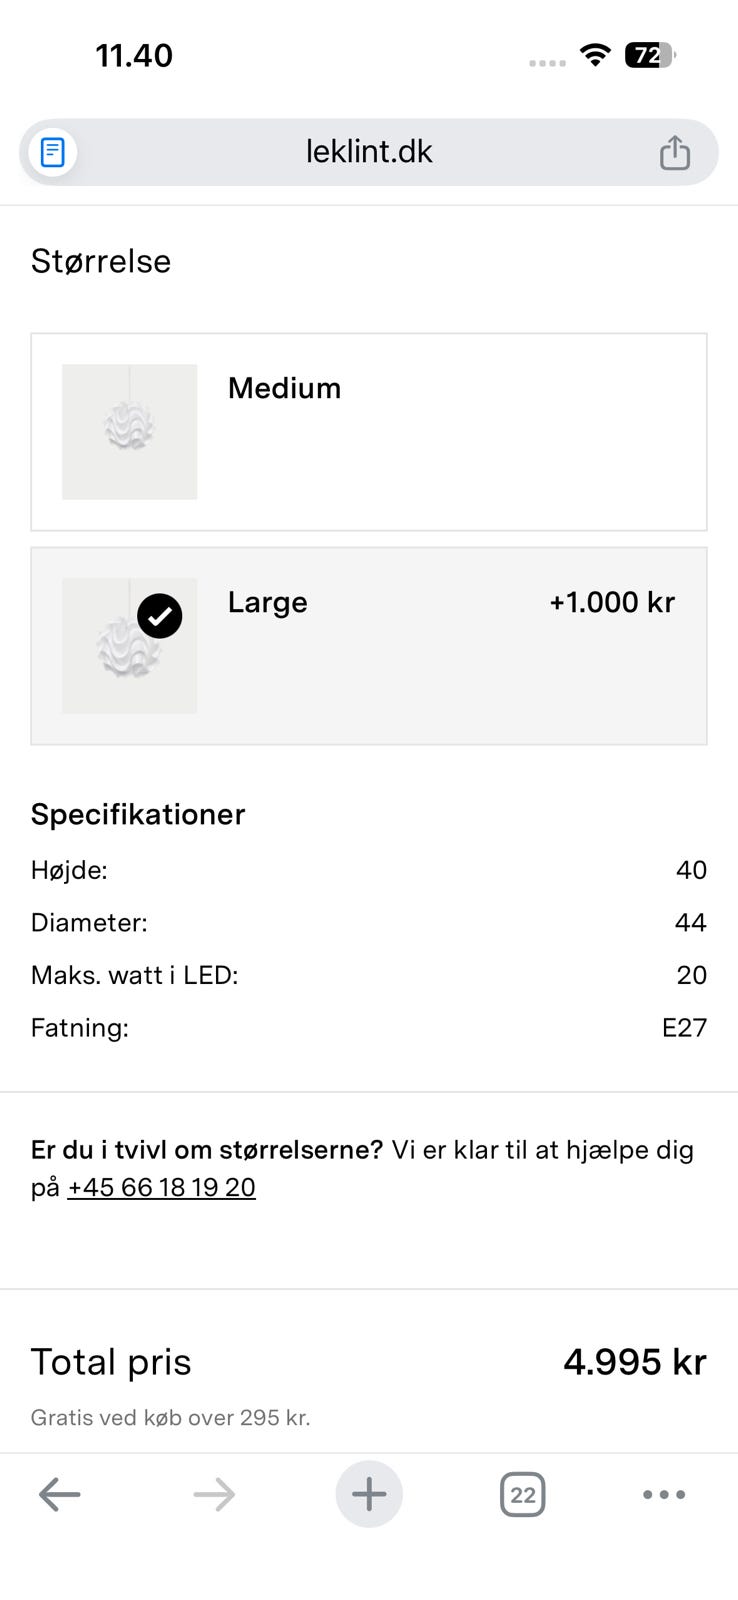Image resolution: width=738 pixels, height=1600 pixels.
Task: Tap the leklint.dk address bar
Action: pyautogui.click(x=369, y=152)
